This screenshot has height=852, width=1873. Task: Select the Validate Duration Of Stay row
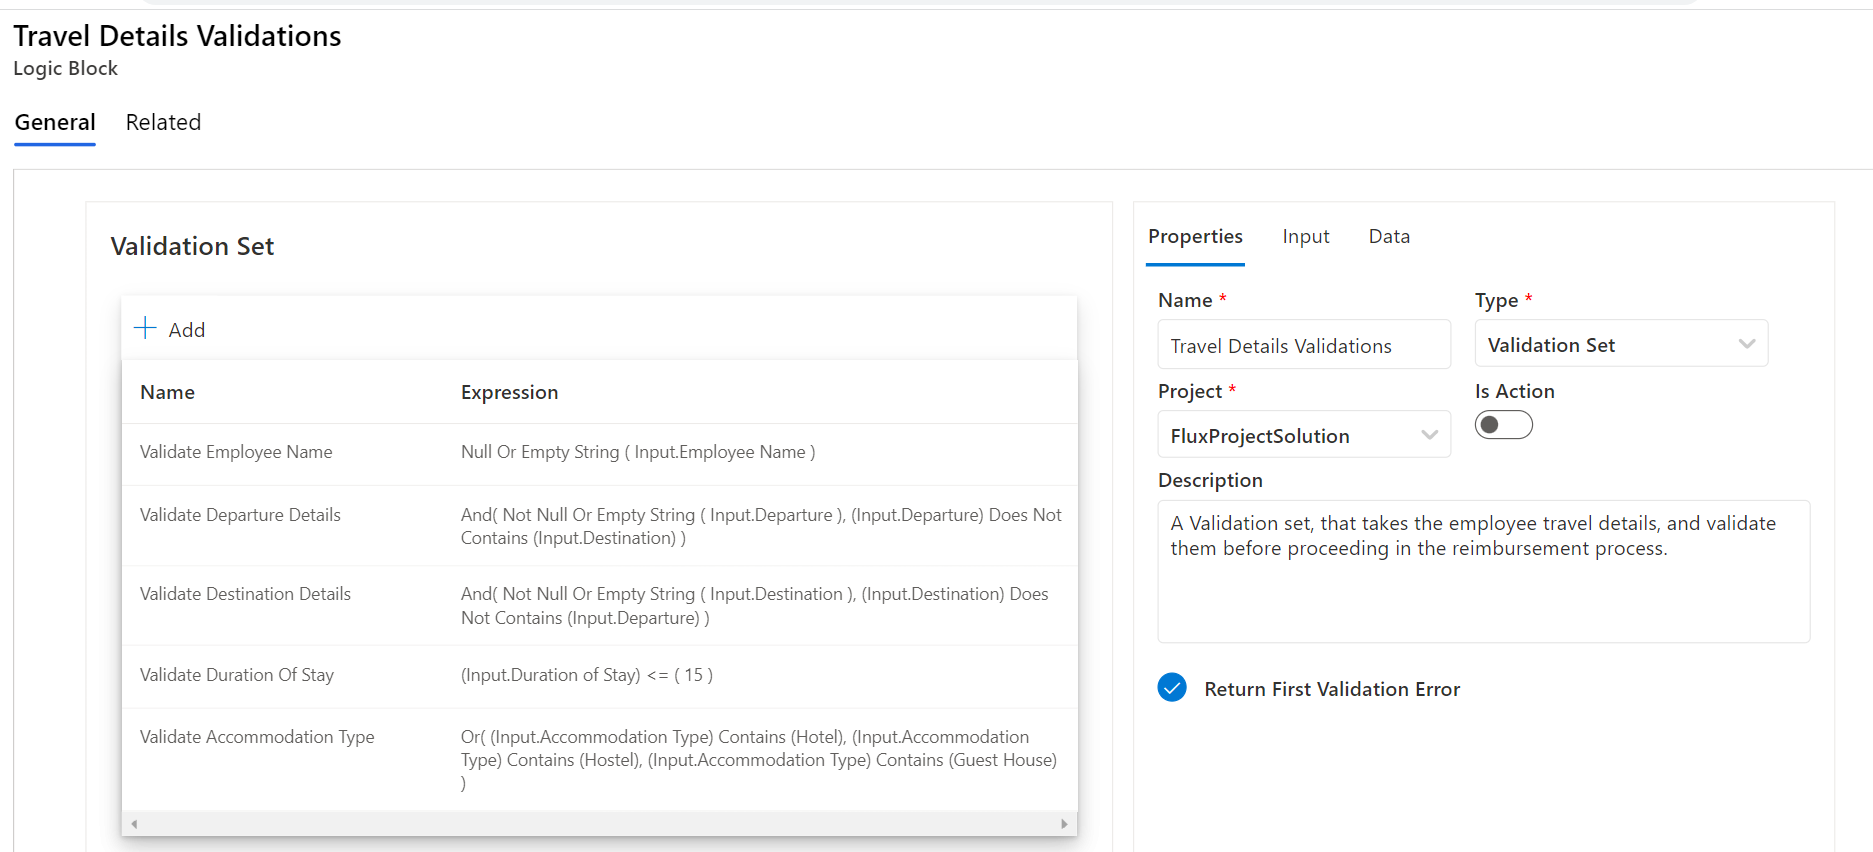pyautogui.click(x=599, y=676)
